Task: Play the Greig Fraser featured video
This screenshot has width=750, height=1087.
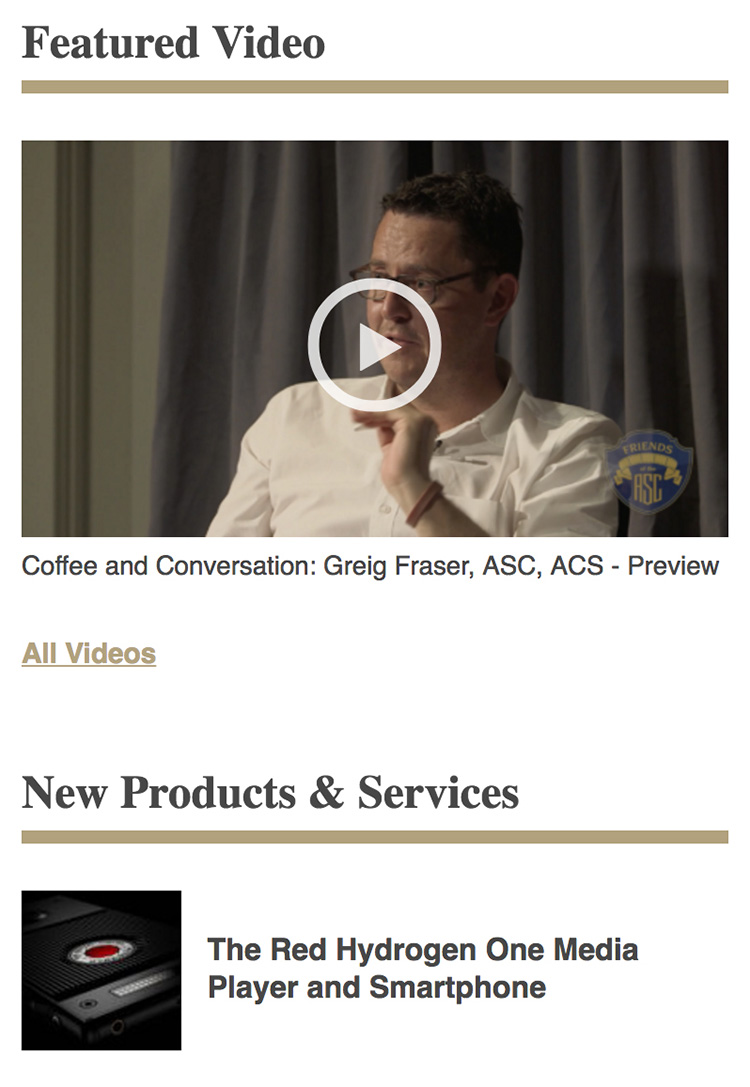Action: (x=374, y=345)
